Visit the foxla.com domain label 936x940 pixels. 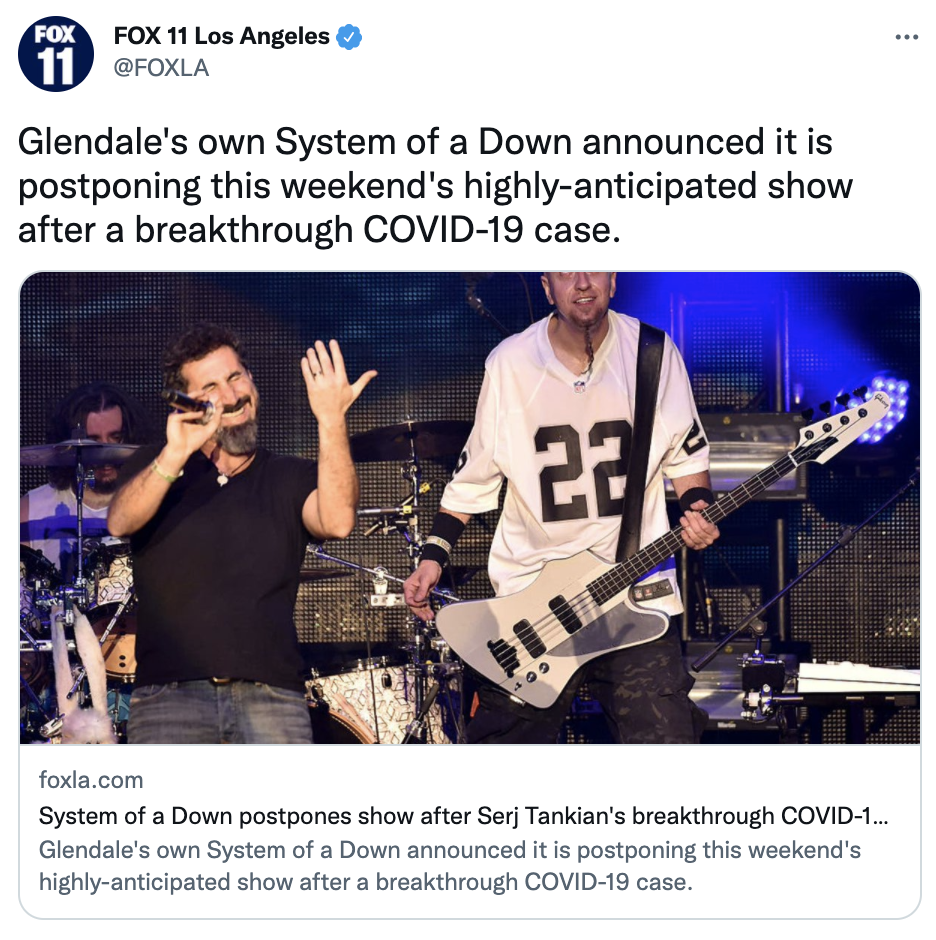tap(91, 780)
